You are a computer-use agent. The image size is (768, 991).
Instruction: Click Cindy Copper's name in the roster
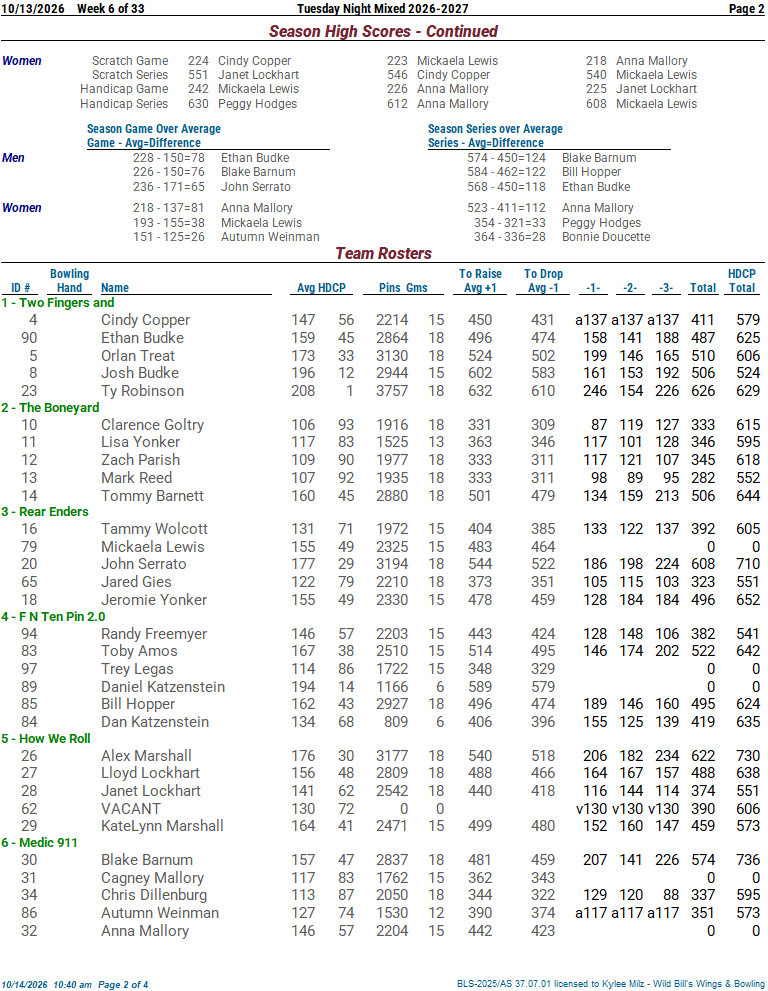pyautogui.click(x=145, y=320)
